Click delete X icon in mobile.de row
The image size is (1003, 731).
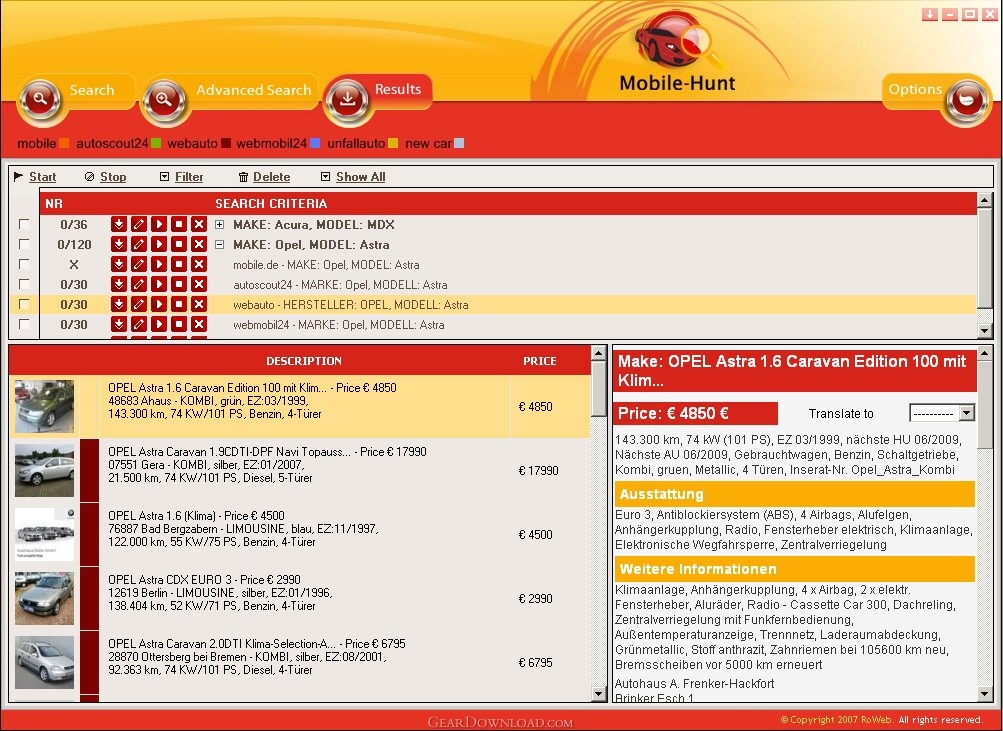coord(199,264)
